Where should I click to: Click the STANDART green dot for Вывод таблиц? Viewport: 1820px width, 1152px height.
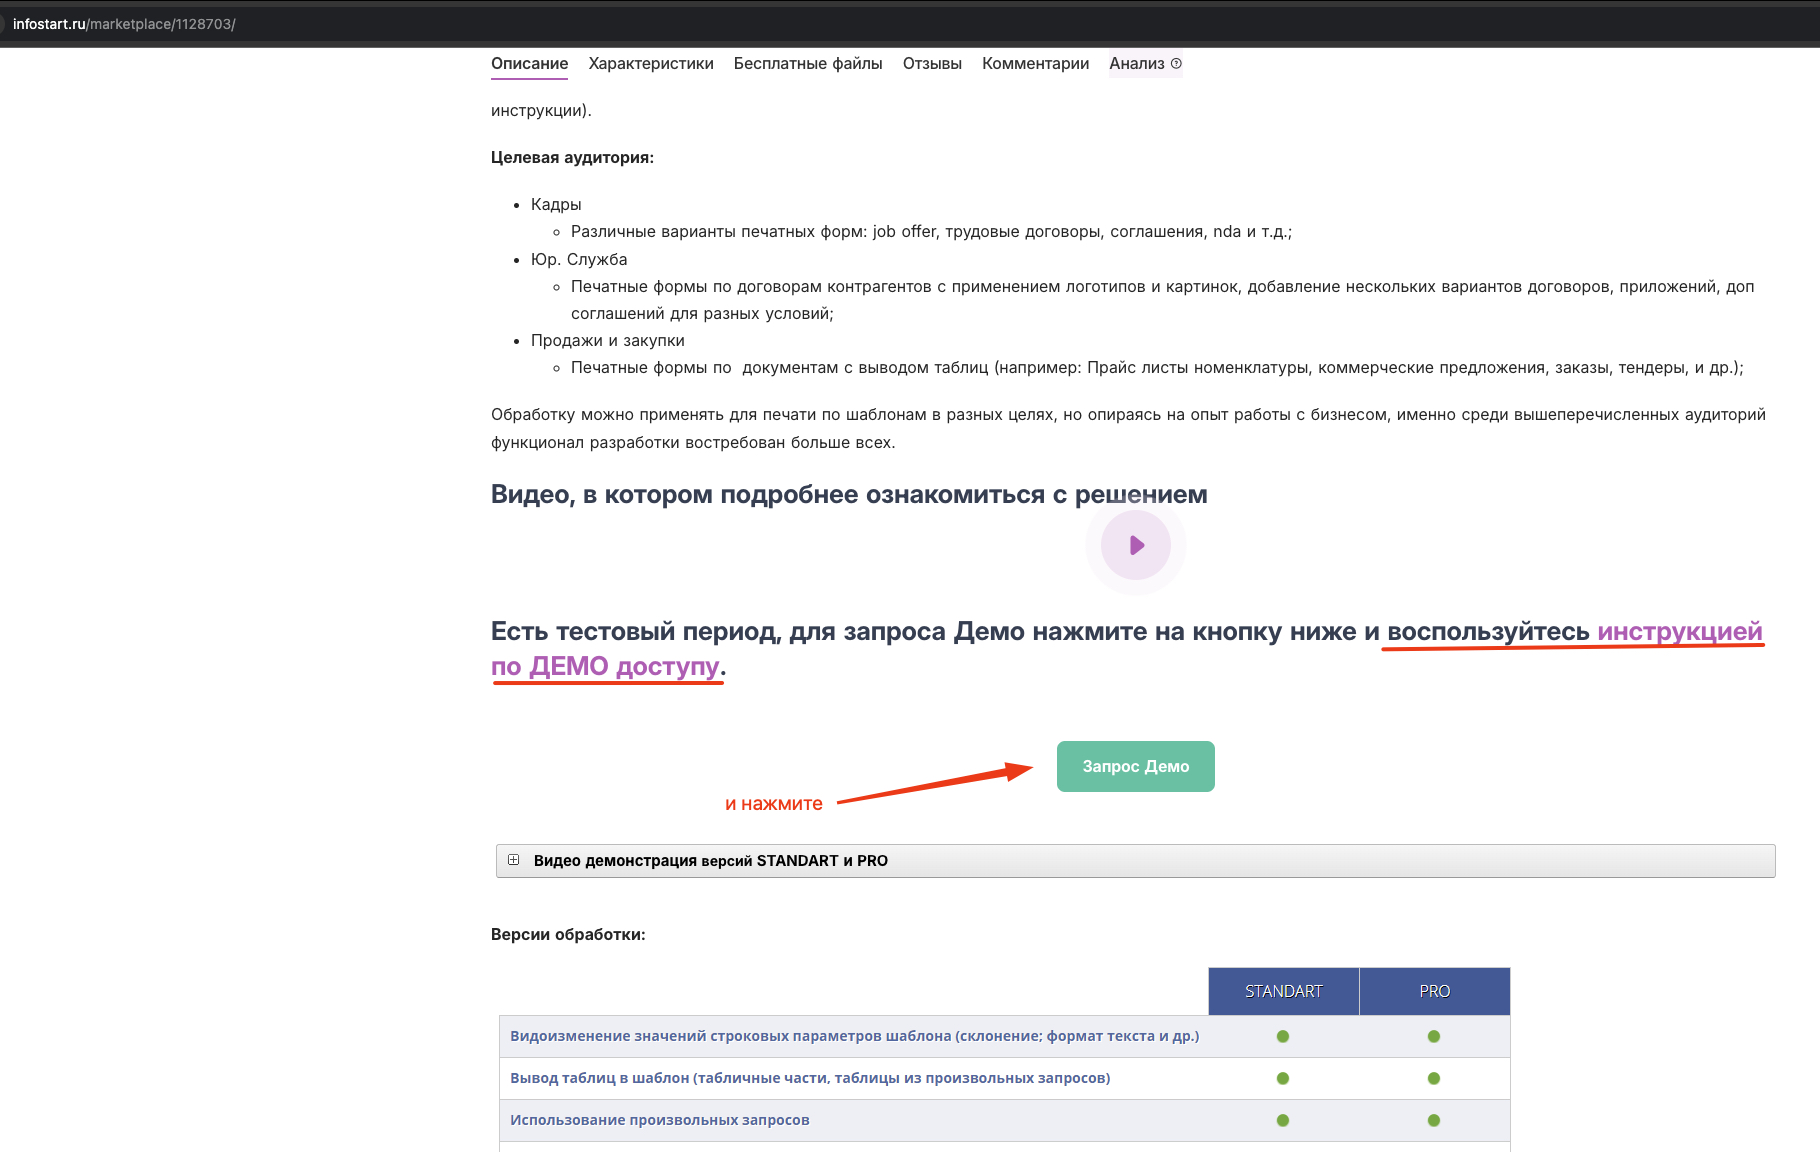(x=1283, y=1078)
